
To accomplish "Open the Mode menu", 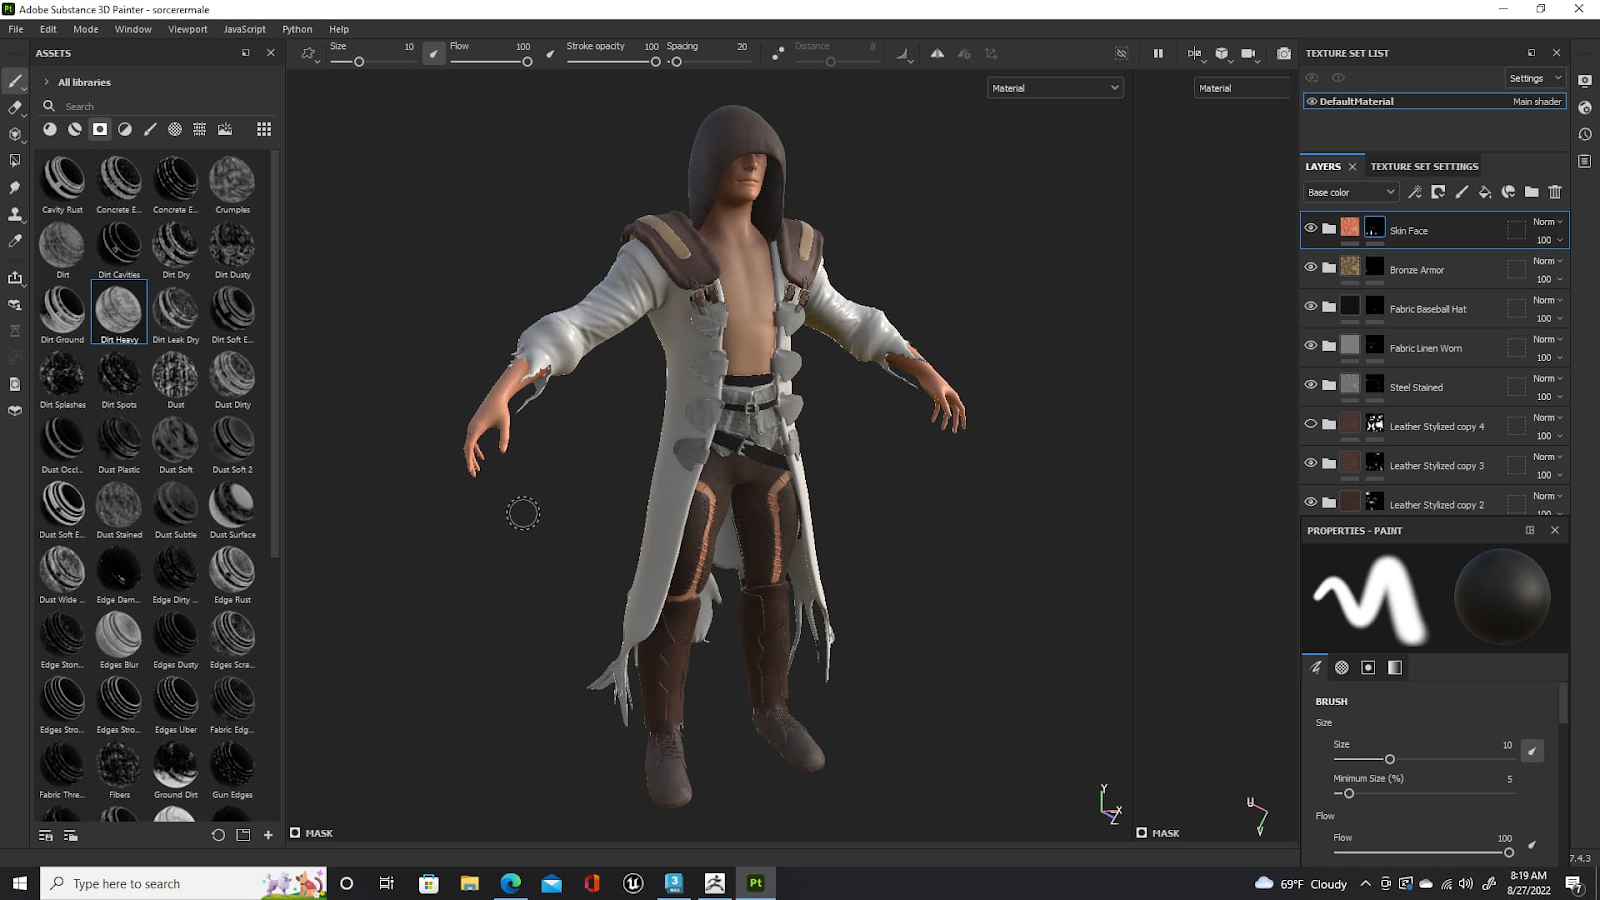I will pos(86,29).
